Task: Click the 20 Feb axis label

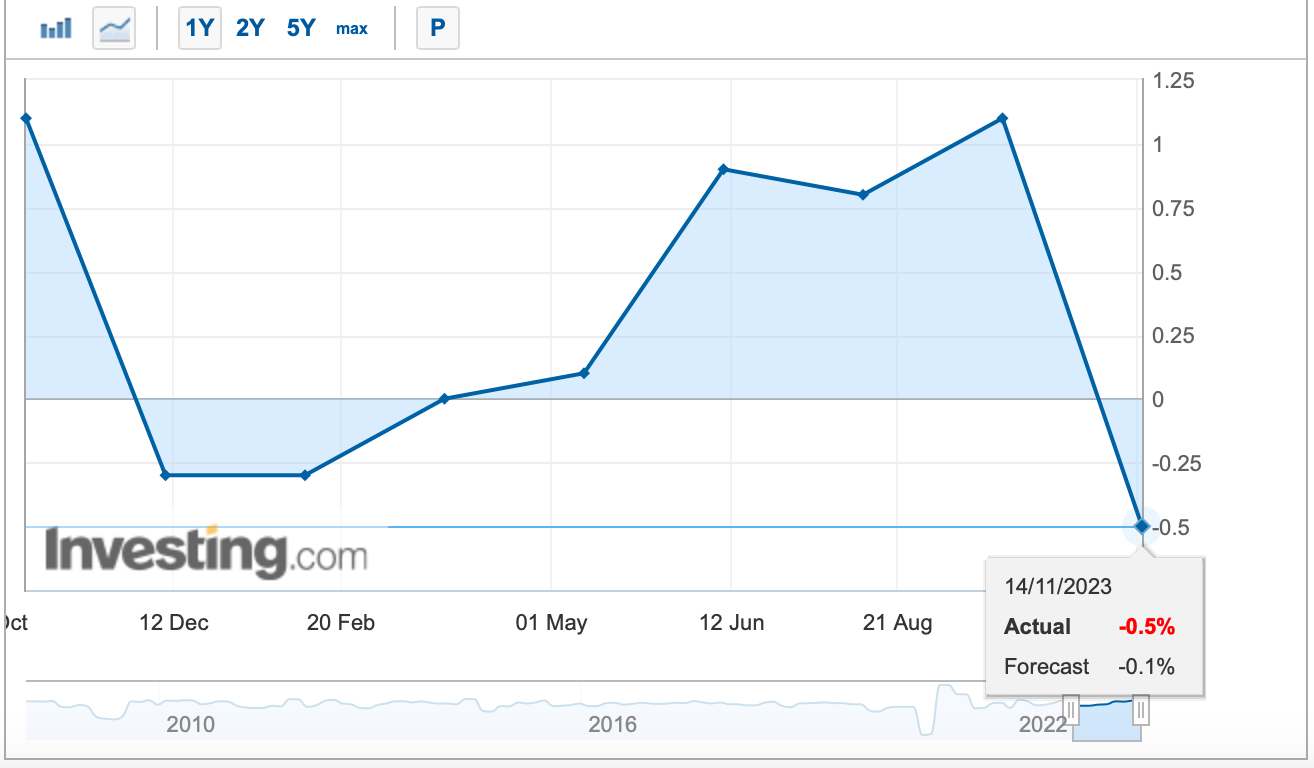Action: point(341,622)
